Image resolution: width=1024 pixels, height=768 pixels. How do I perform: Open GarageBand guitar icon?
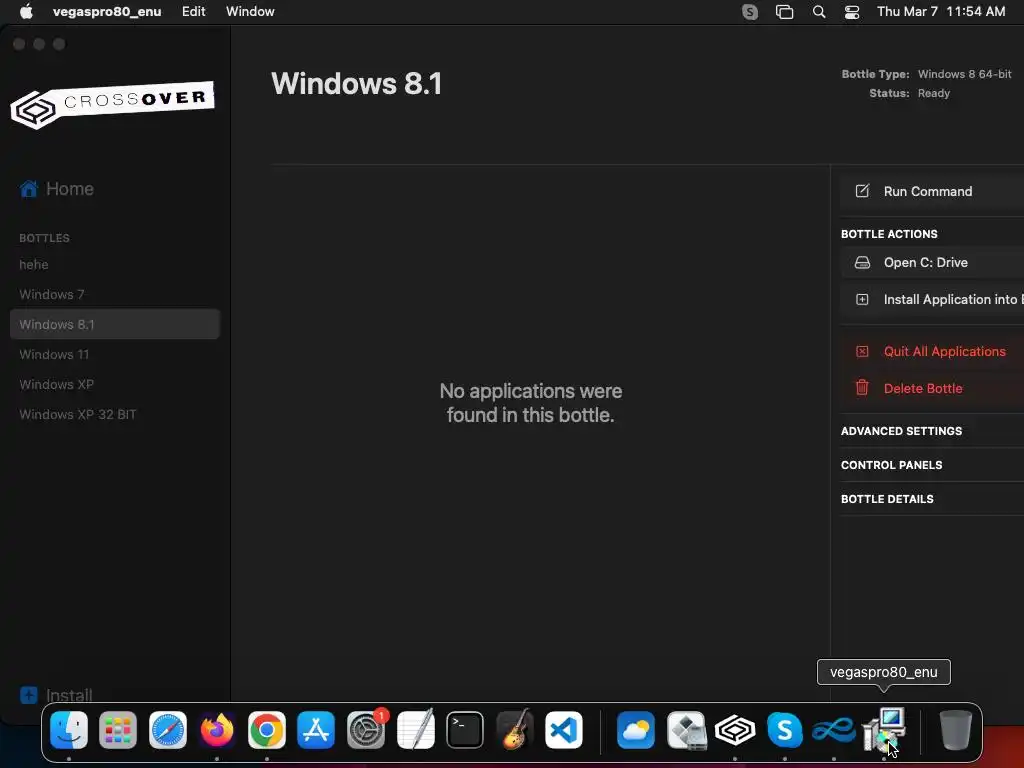514,729
